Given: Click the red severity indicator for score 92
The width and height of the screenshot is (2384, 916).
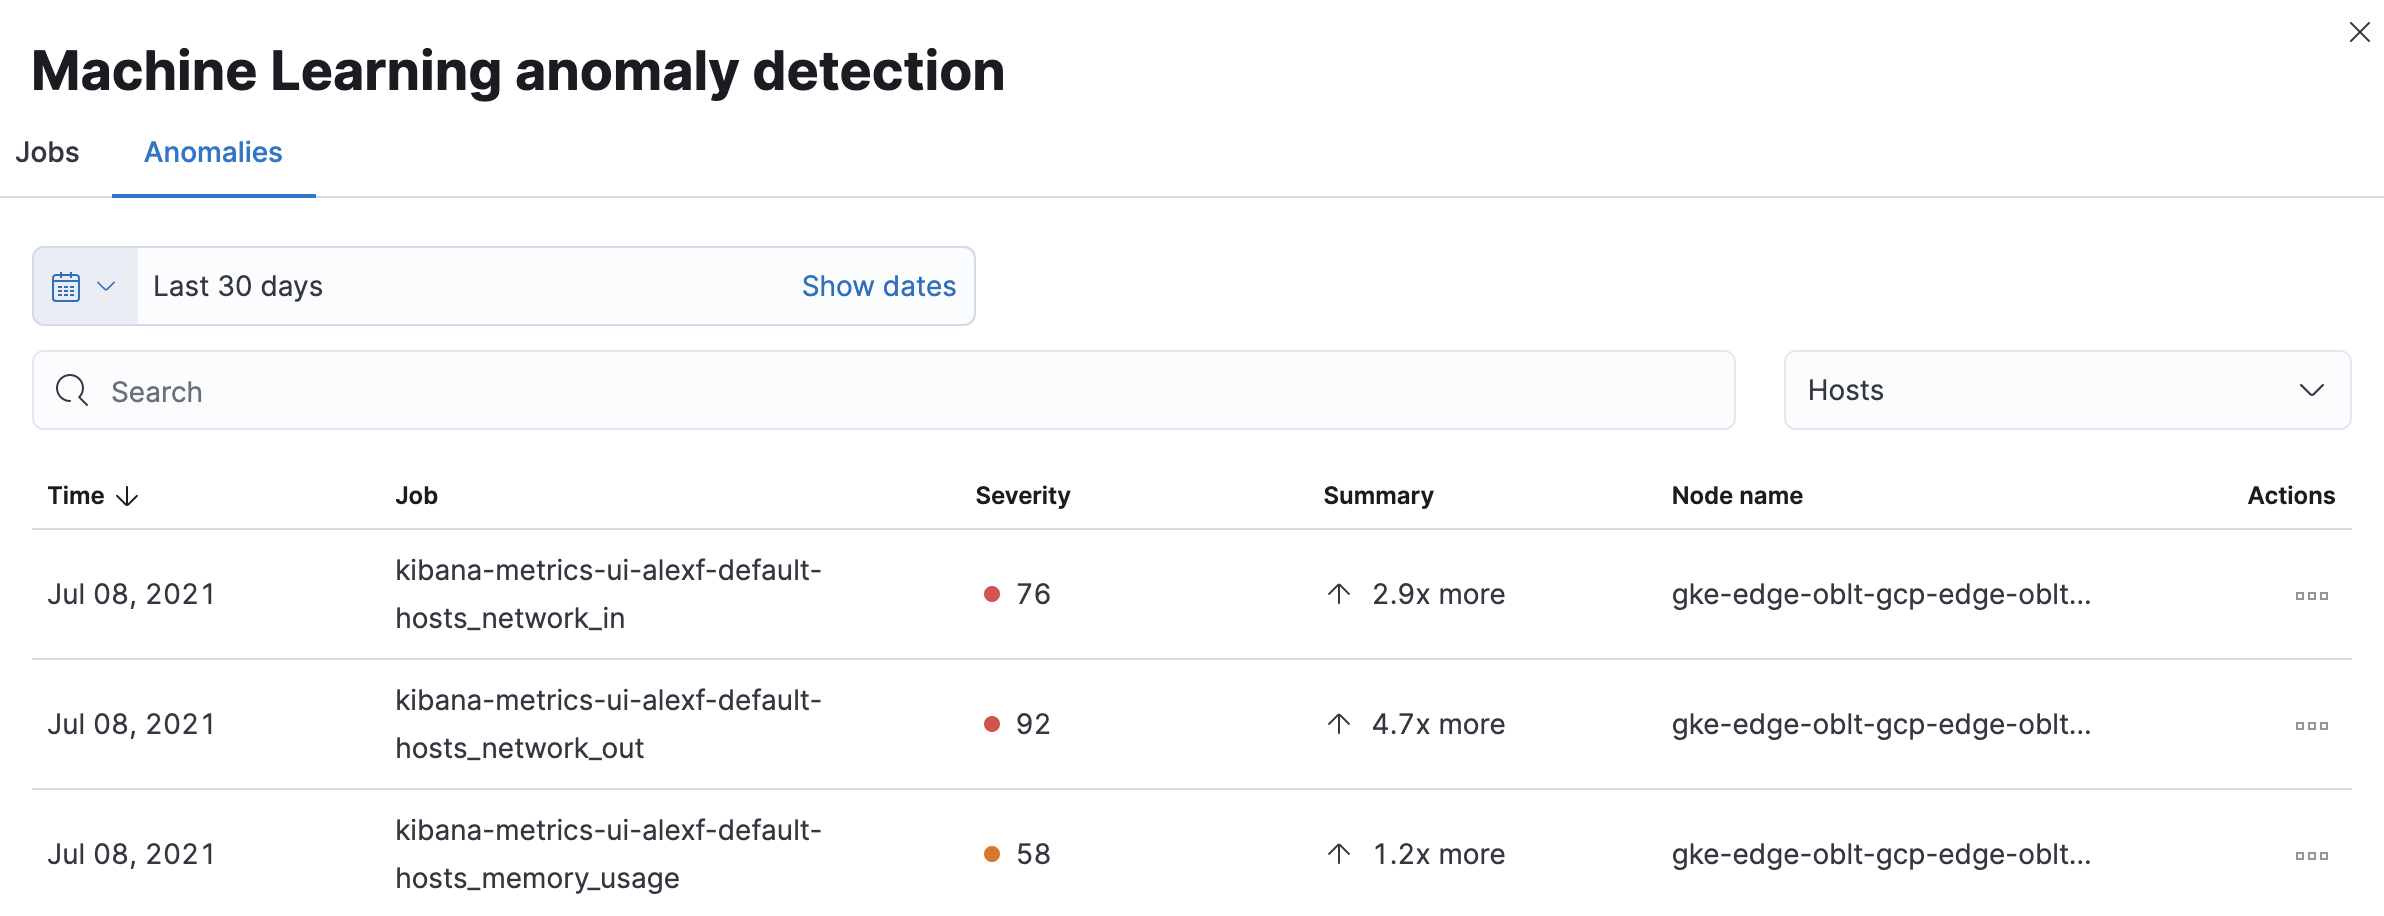Looking at the screenshot, I should [x=992, y=723].
